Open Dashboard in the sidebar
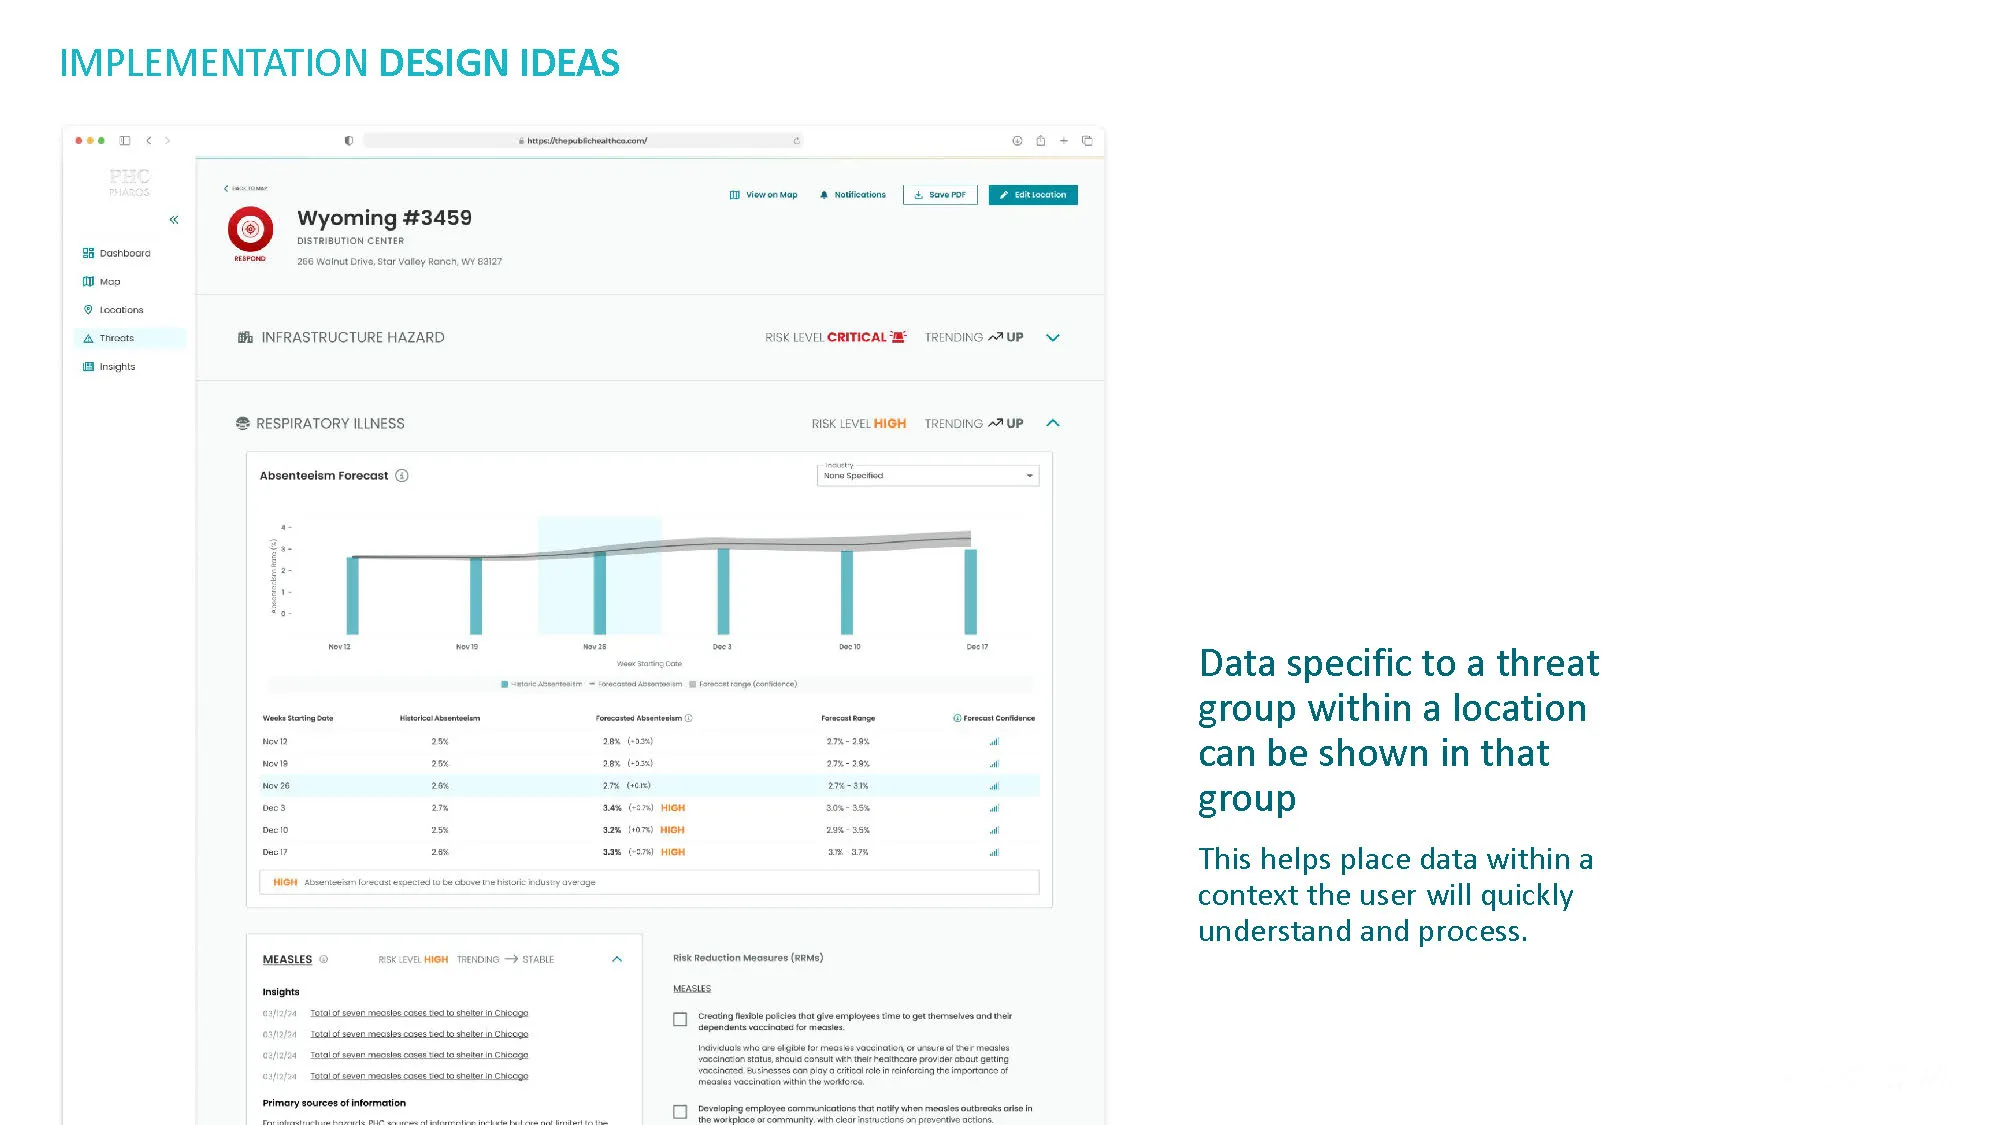The width and height of the screenshot is (2000, 1125). (x=125, y=253)
